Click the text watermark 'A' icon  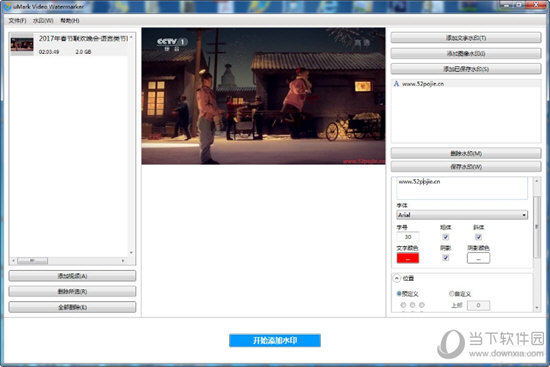[x=396, y=84]
